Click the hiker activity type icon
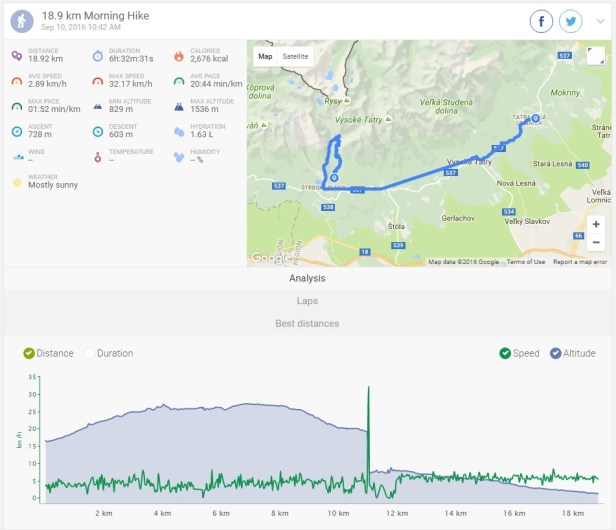This screenshot has width=616, height=530. pyautogui.click(x=22, y=20)
